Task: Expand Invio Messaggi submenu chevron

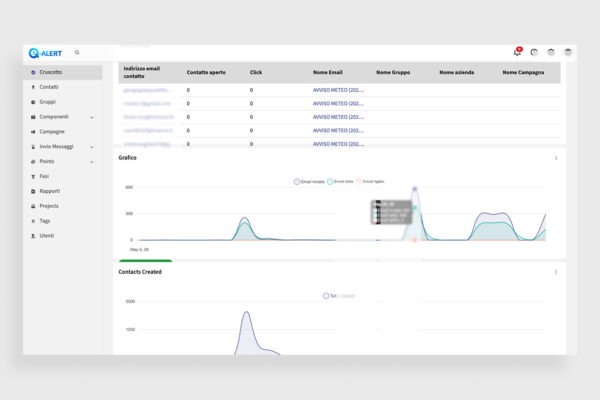Action: [x=92, y=147]
